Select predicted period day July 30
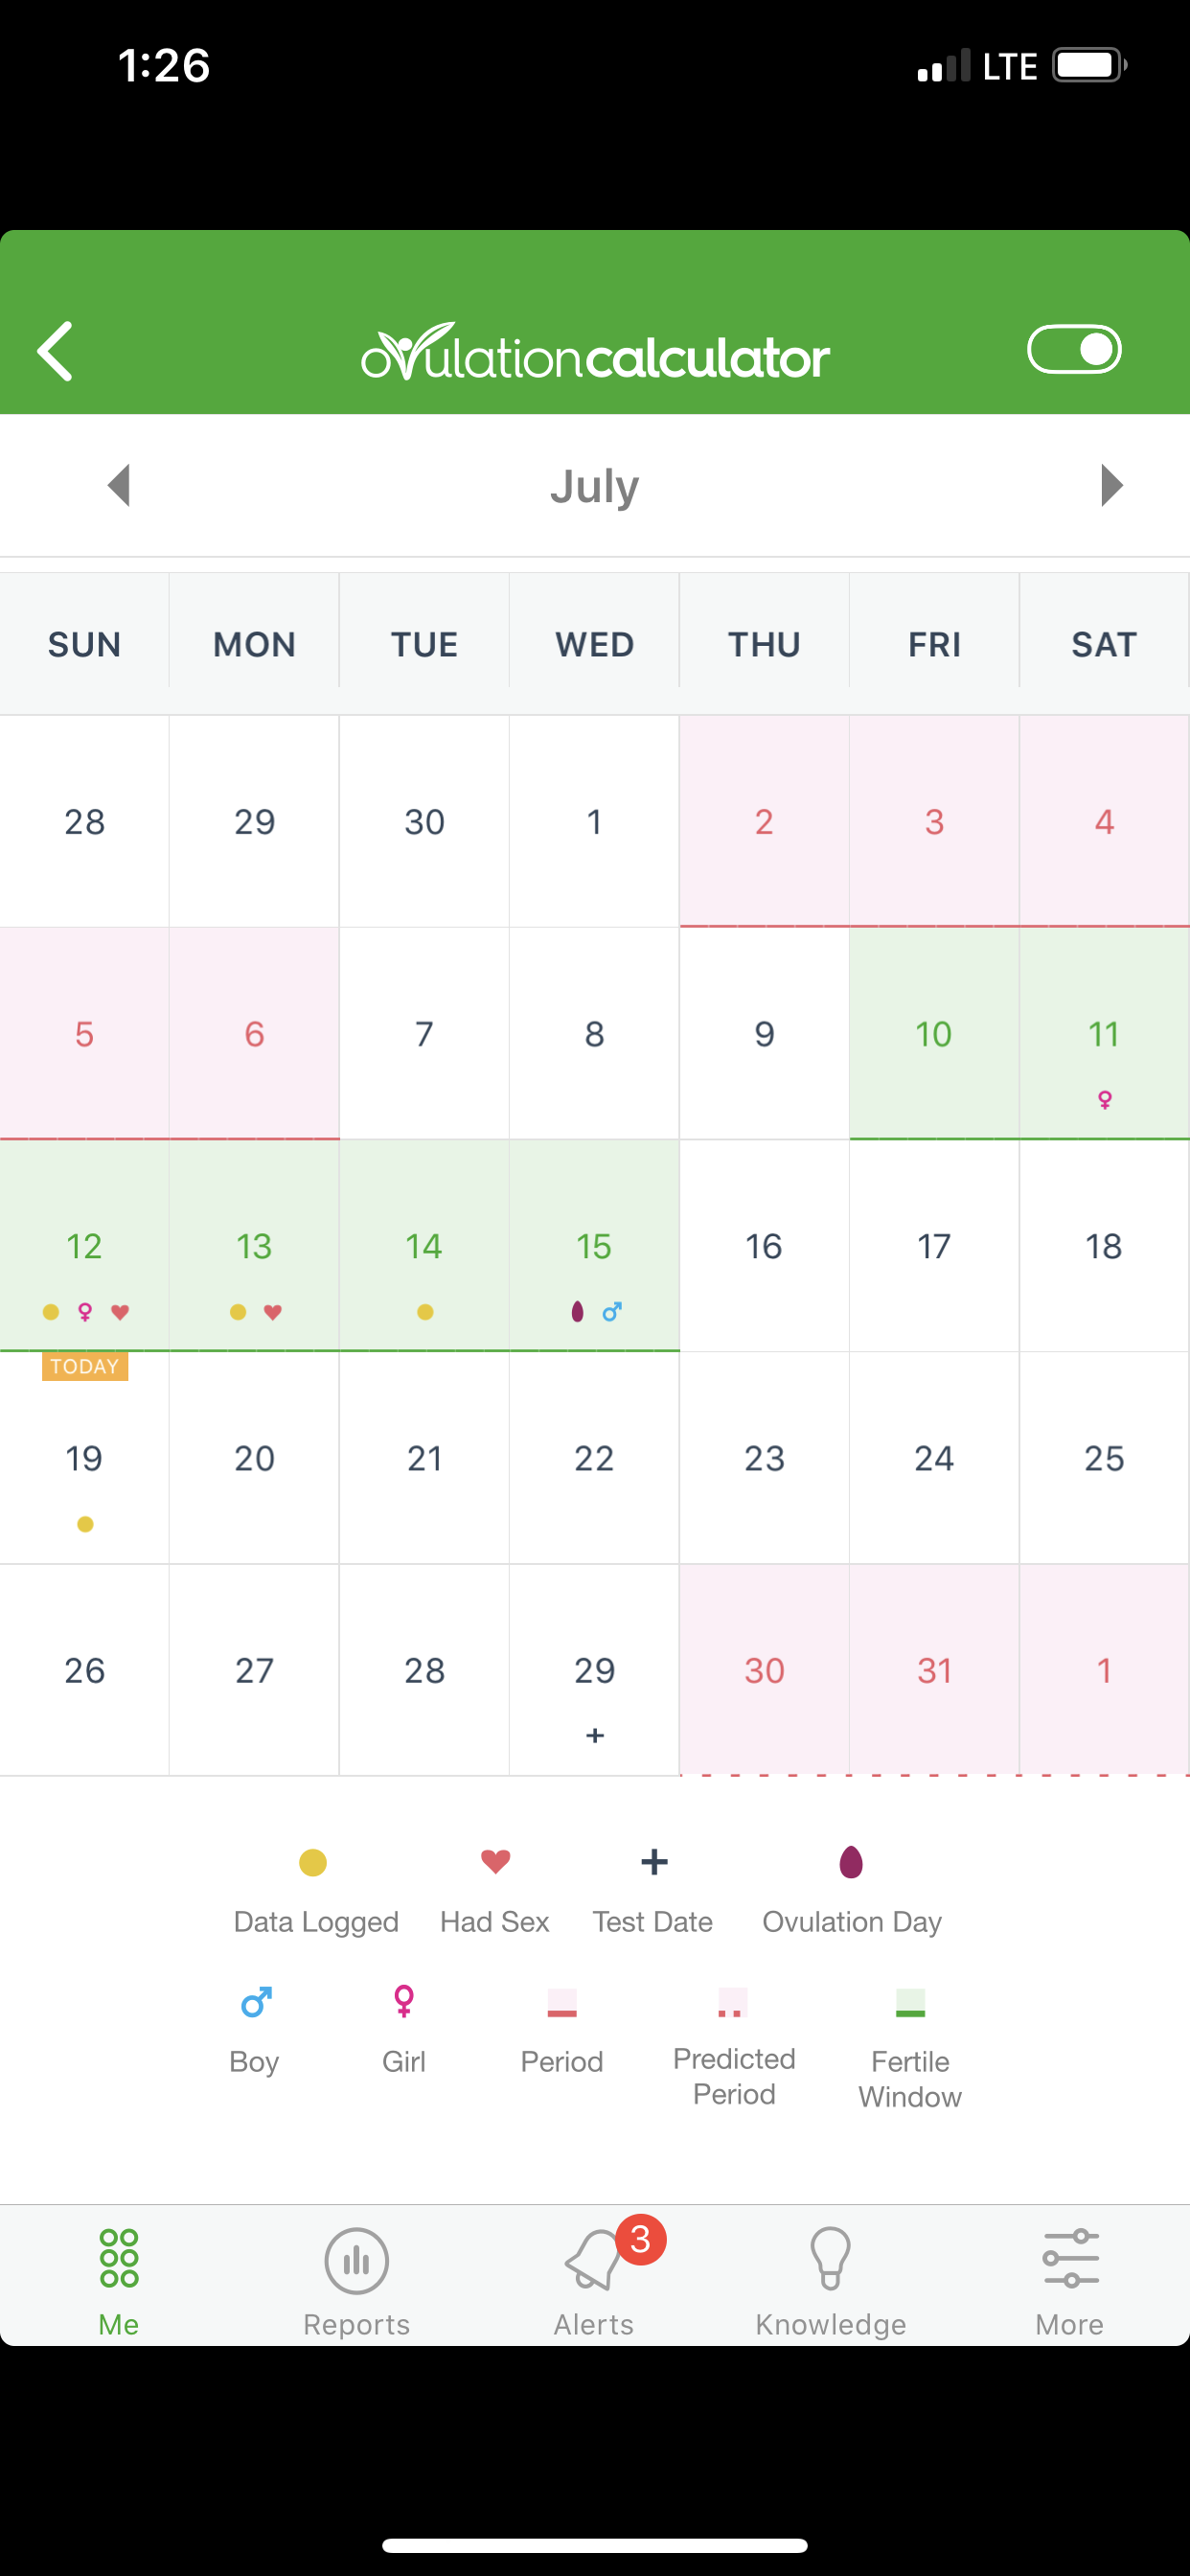Image resolution: width=1190 pixels, height=2576 pixels. click(x=764, y=1670)
